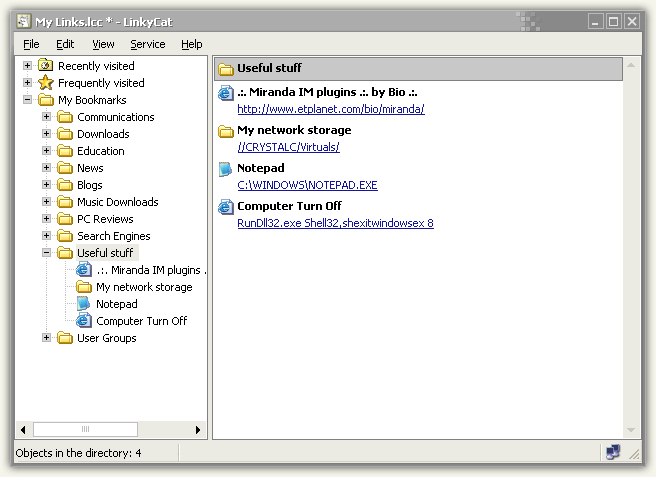The height and width of the screenshot is (477, 656).
Task: Click the Music Downloads folder icon
Action: (64, 202)
